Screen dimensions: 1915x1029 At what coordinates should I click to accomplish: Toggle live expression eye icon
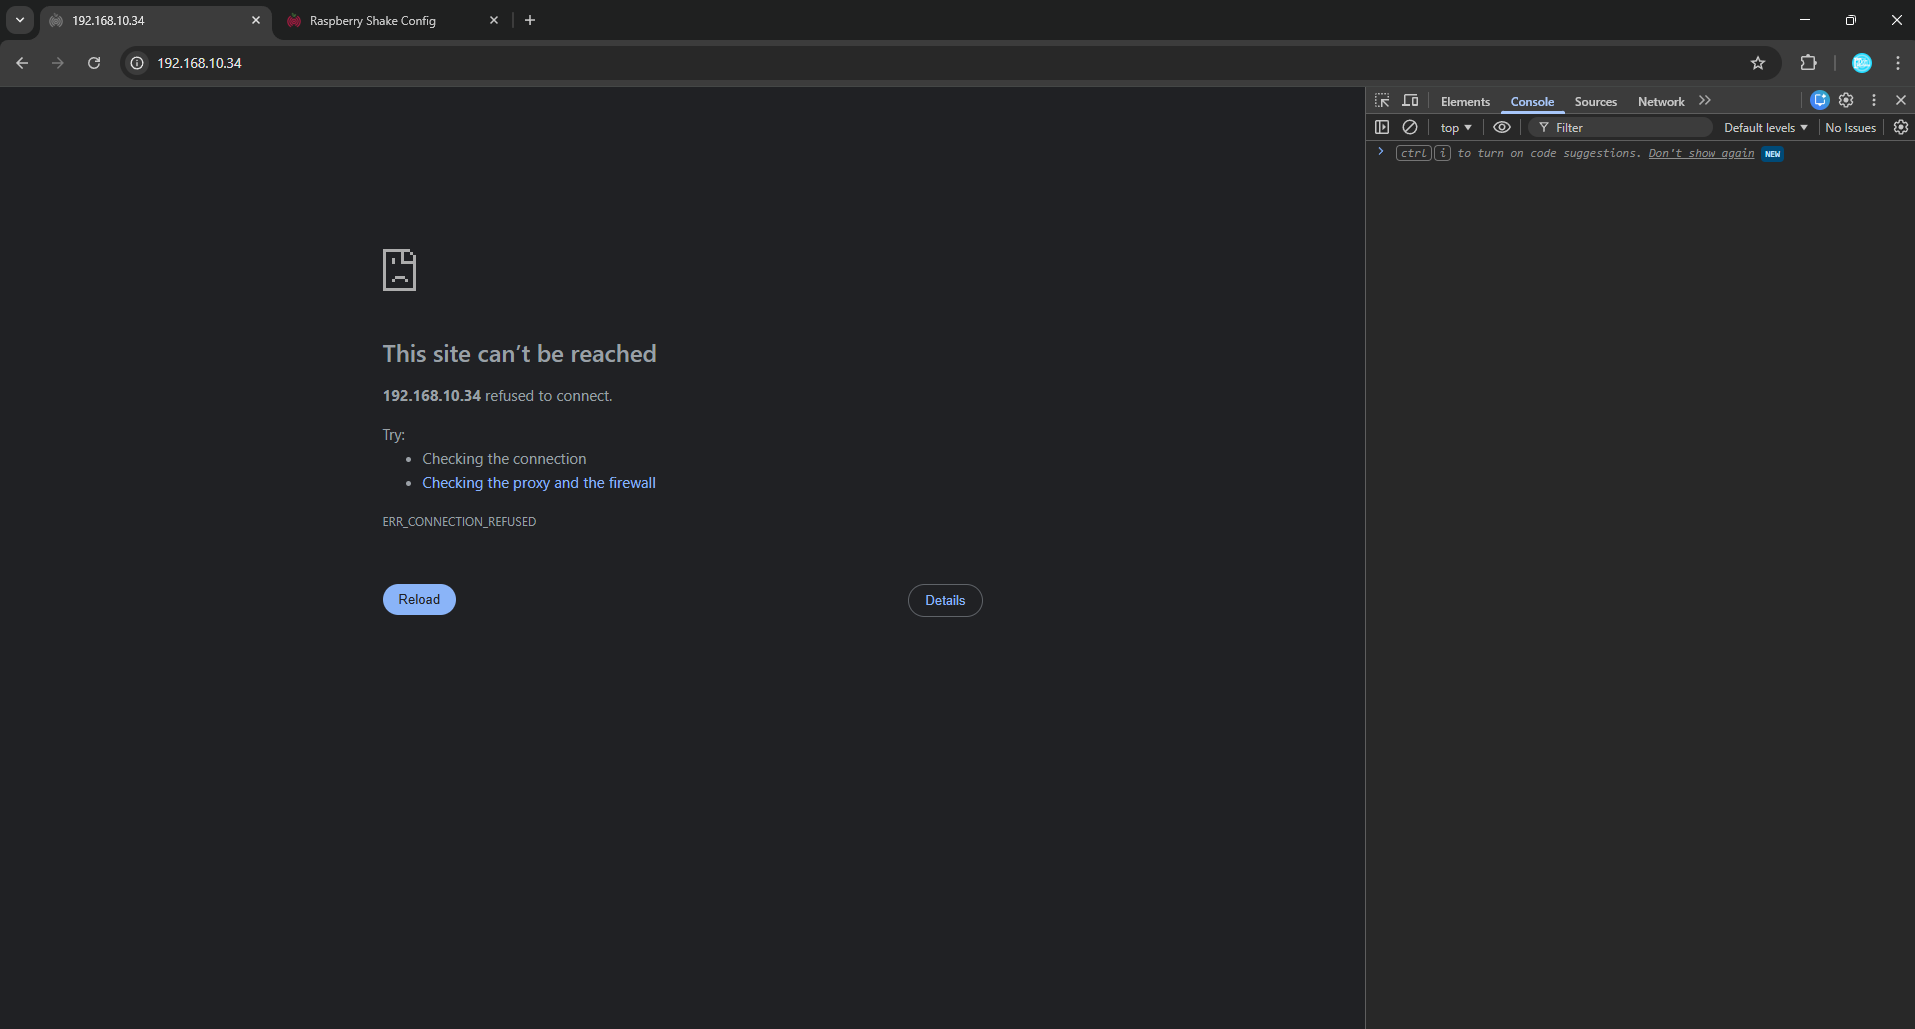pos(1502,127)
